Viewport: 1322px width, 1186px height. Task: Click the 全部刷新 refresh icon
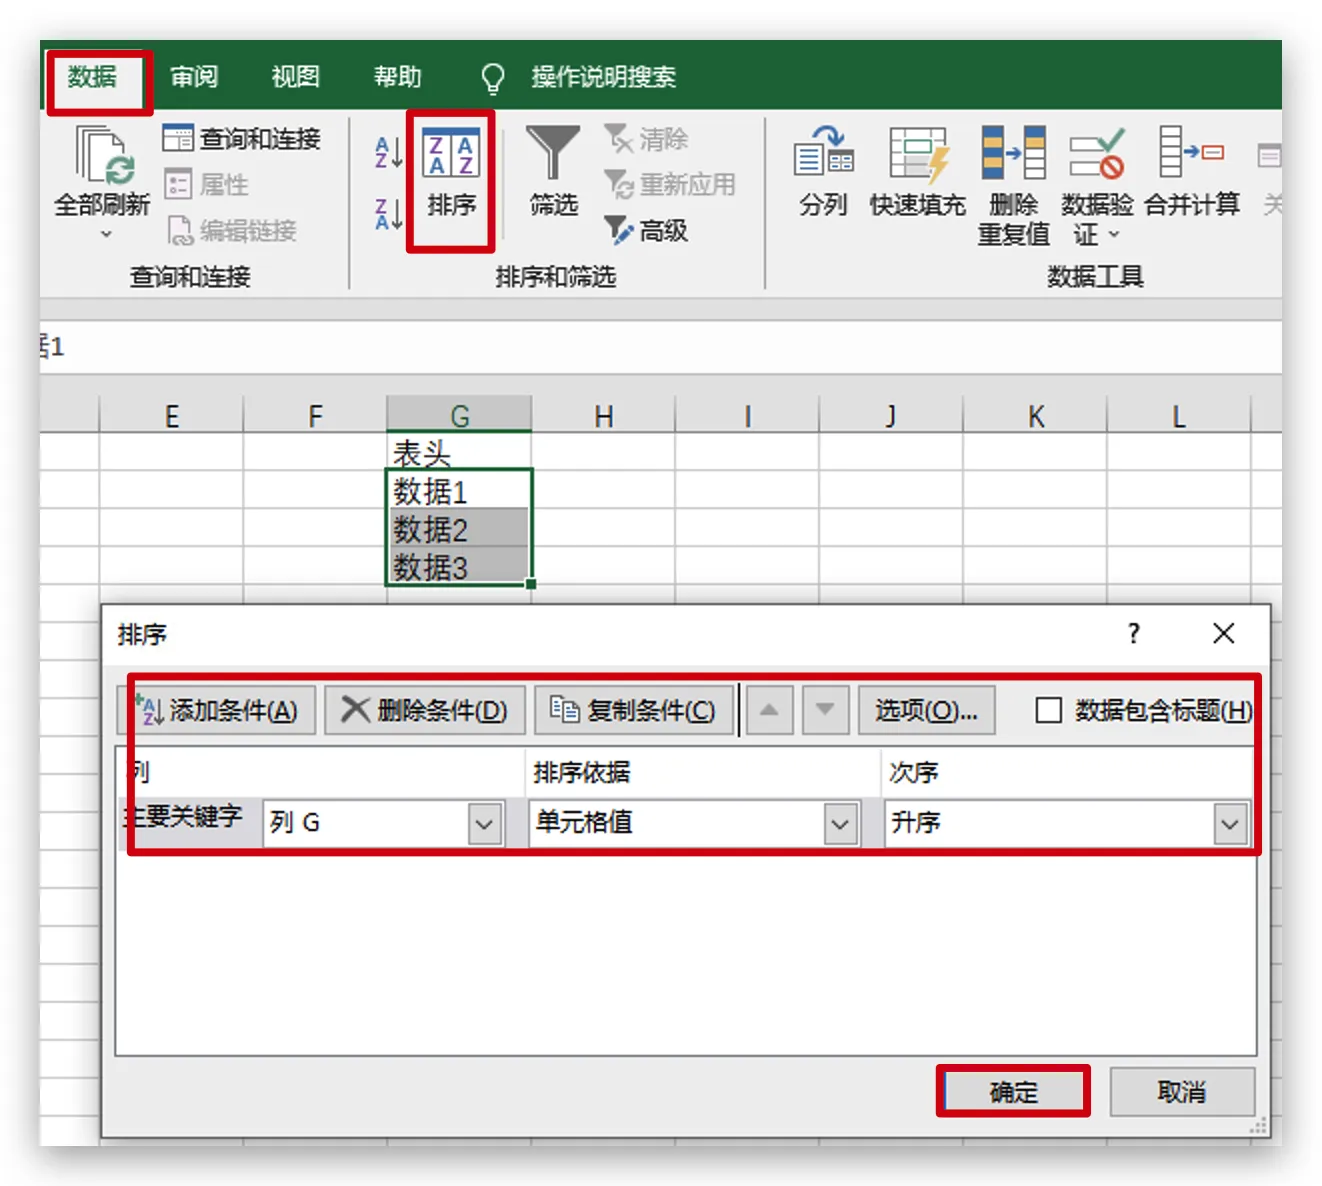tap(103, 155)
